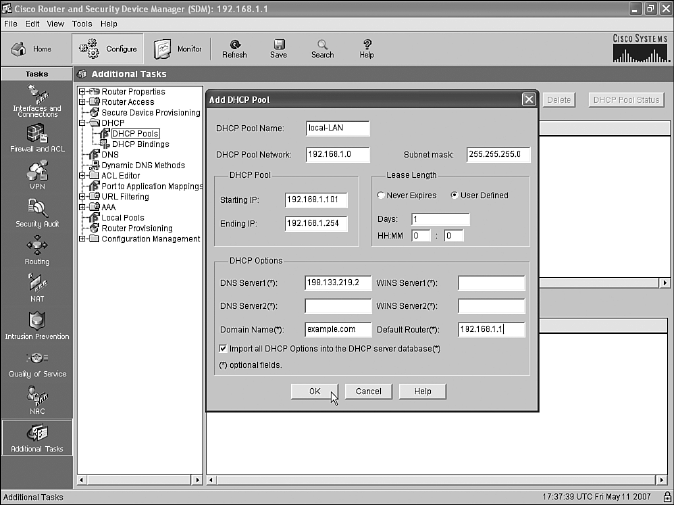Select Port to Application Mappings node
This screenshot has width=674, height=505.
point(152,186)
